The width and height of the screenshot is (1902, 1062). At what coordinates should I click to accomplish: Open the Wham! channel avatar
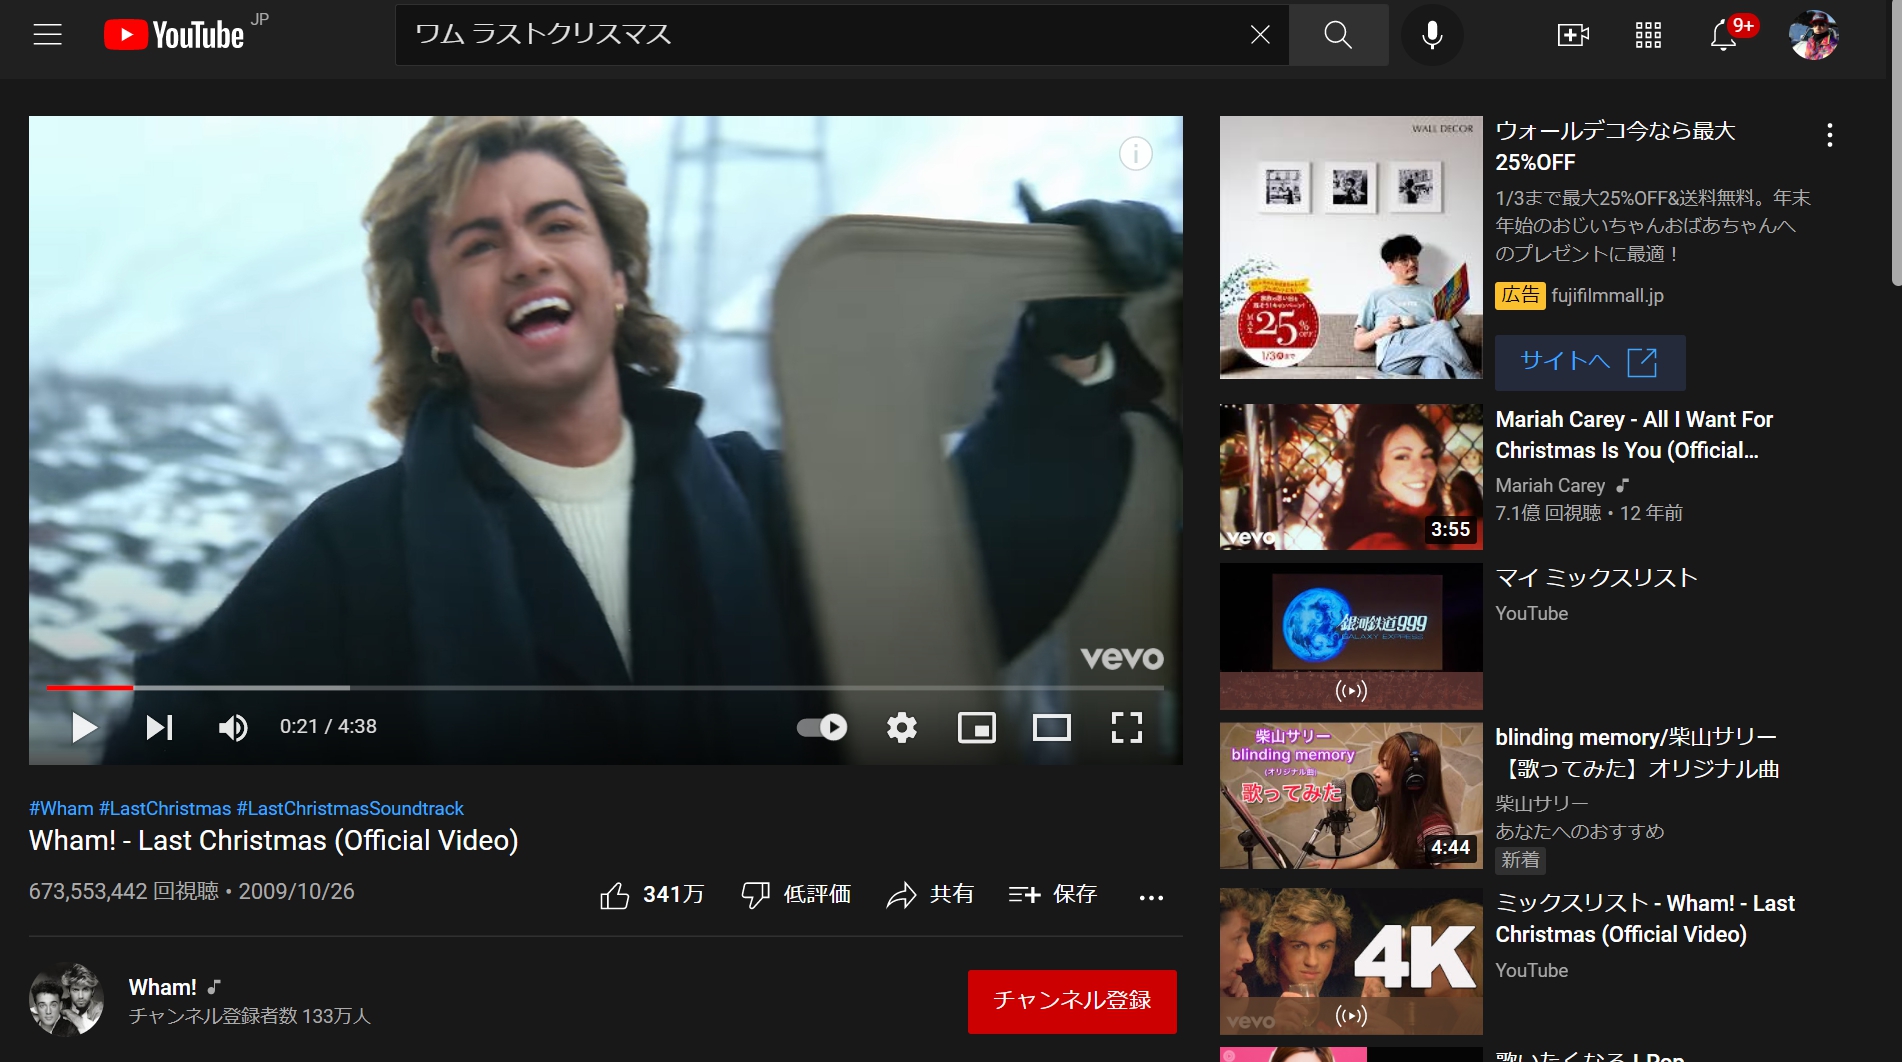[x=66, y=1000]
